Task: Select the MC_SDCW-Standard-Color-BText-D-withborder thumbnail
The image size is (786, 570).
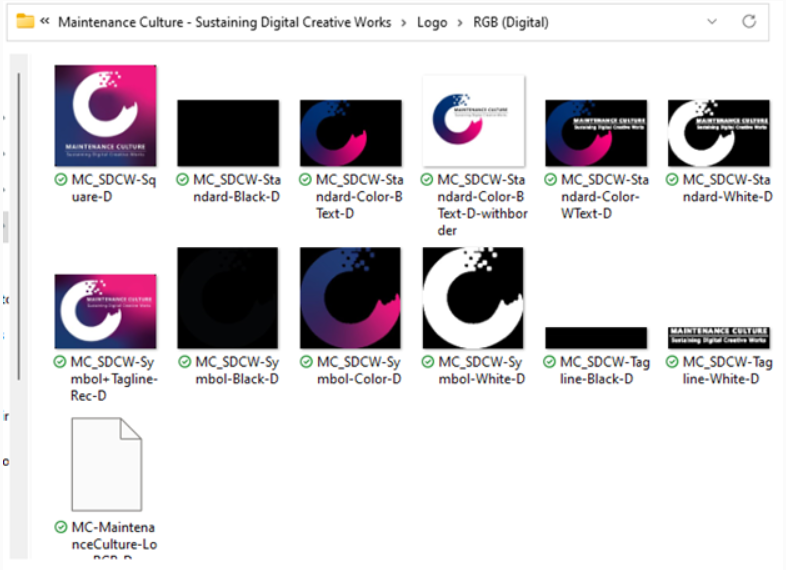Action: click(x=474, y=121)
